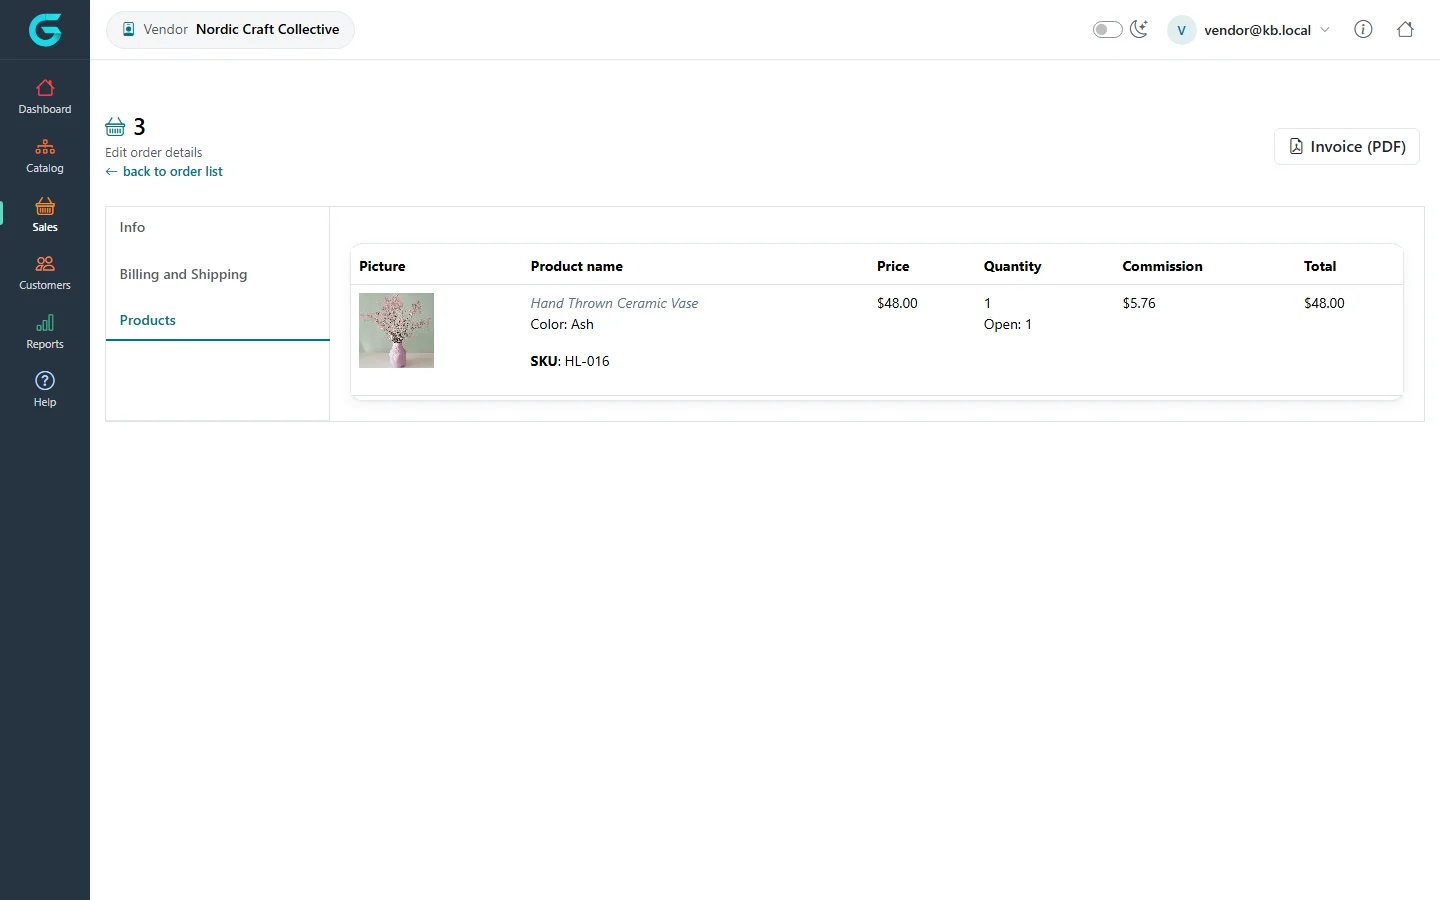1440x900 pixels.
Task: Open the Customers section
Action: 45,273
